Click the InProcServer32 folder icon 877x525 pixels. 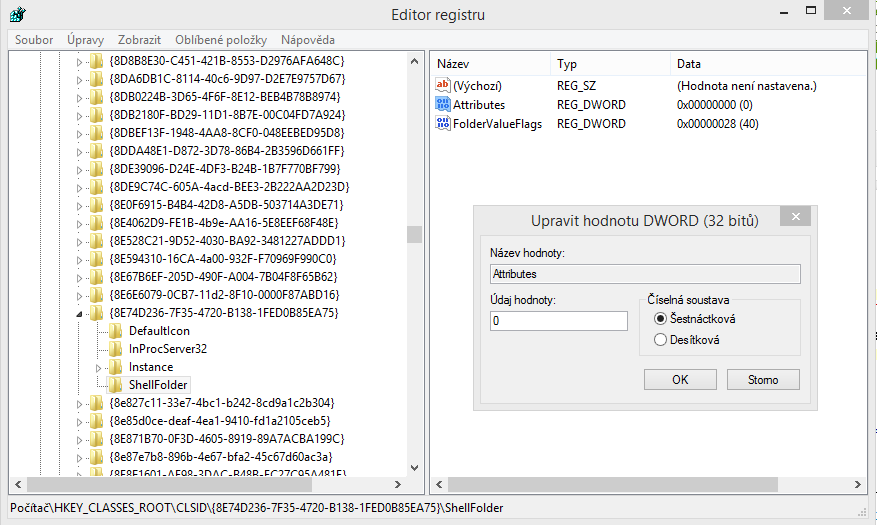click(x=116, y=349)
